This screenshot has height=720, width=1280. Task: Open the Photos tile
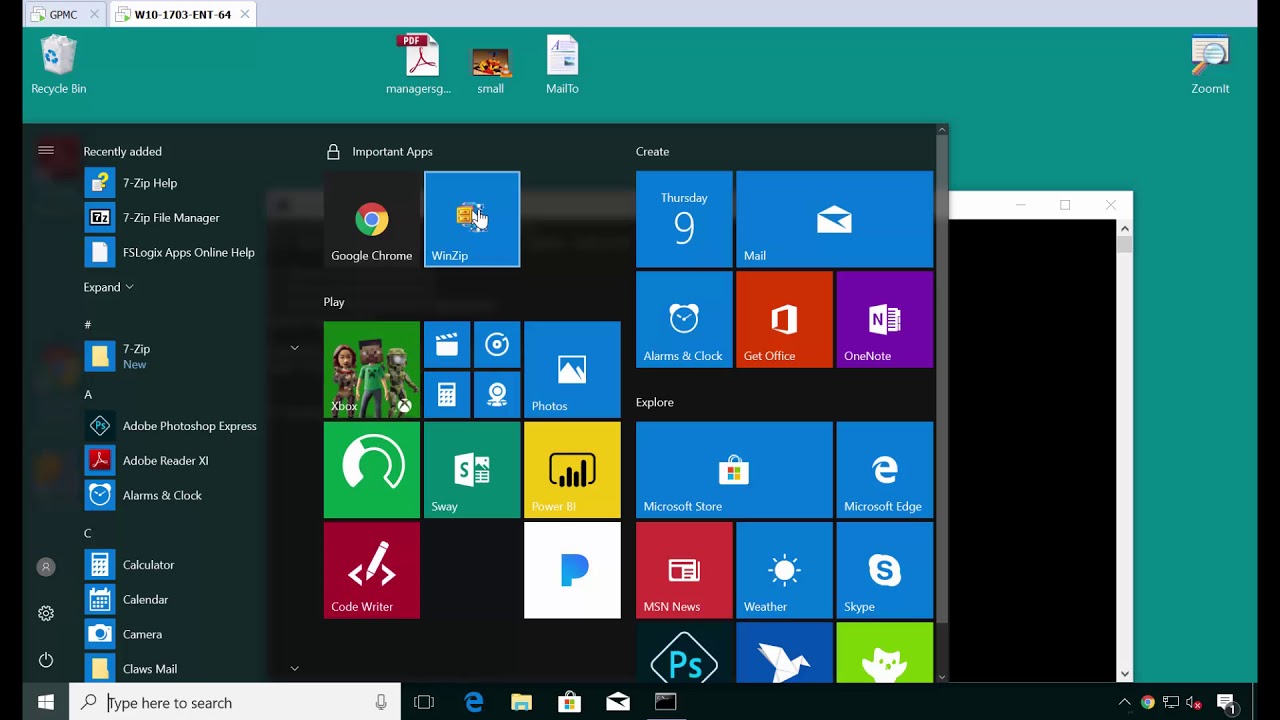coord(572,369)
